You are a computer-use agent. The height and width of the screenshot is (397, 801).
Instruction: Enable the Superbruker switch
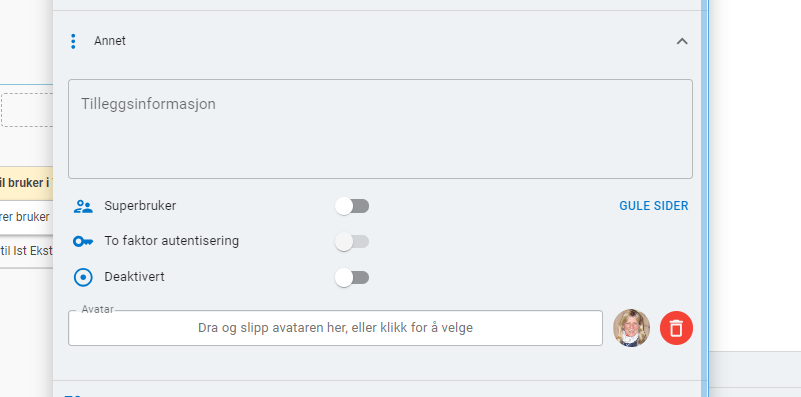351,206
